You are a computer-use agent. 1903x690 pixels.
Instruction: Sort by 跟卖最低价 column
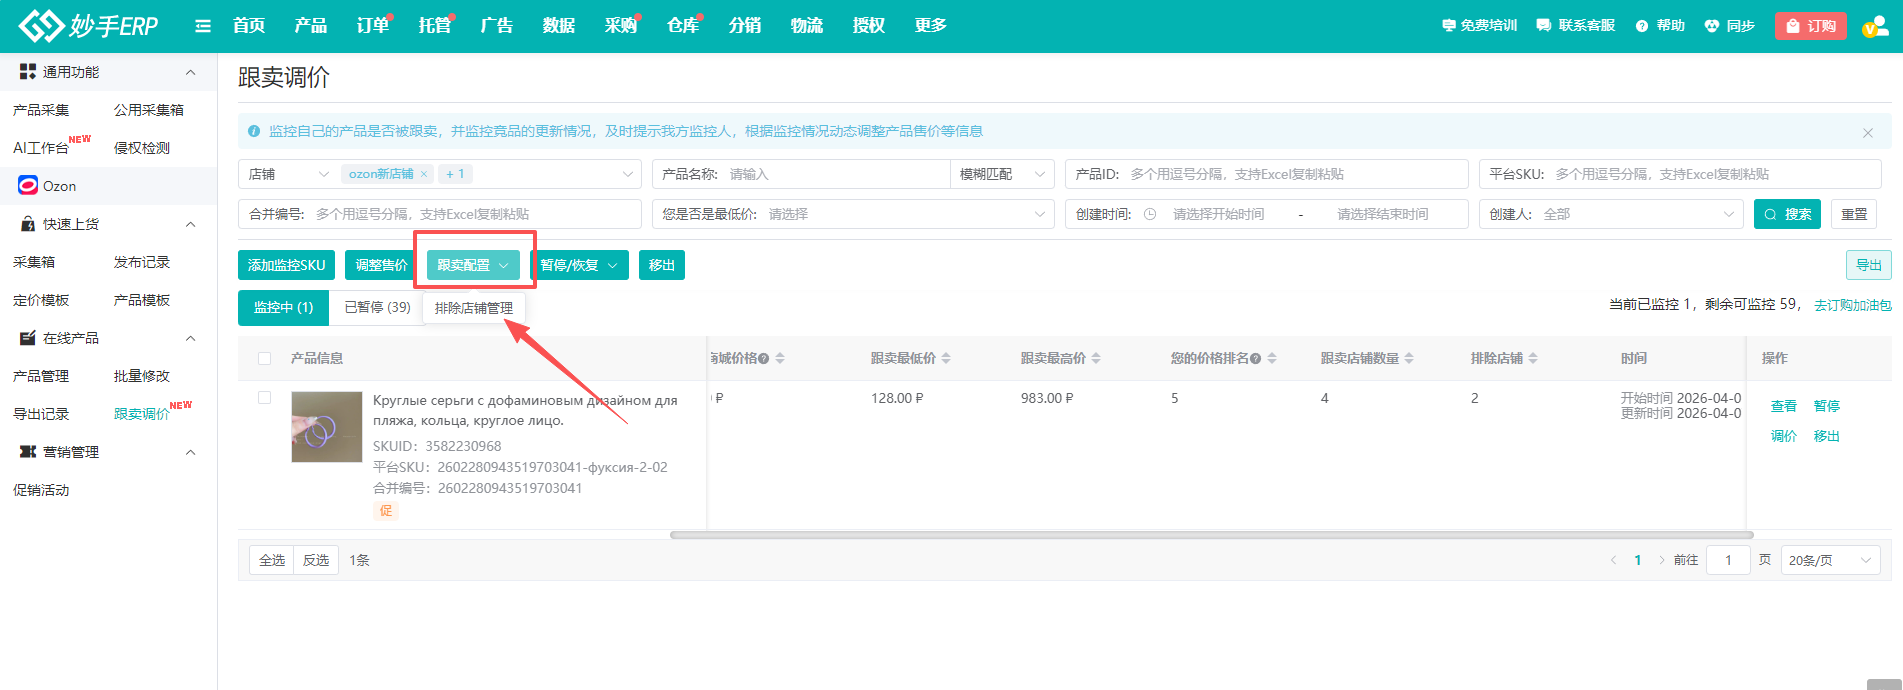tap(946, 358)
